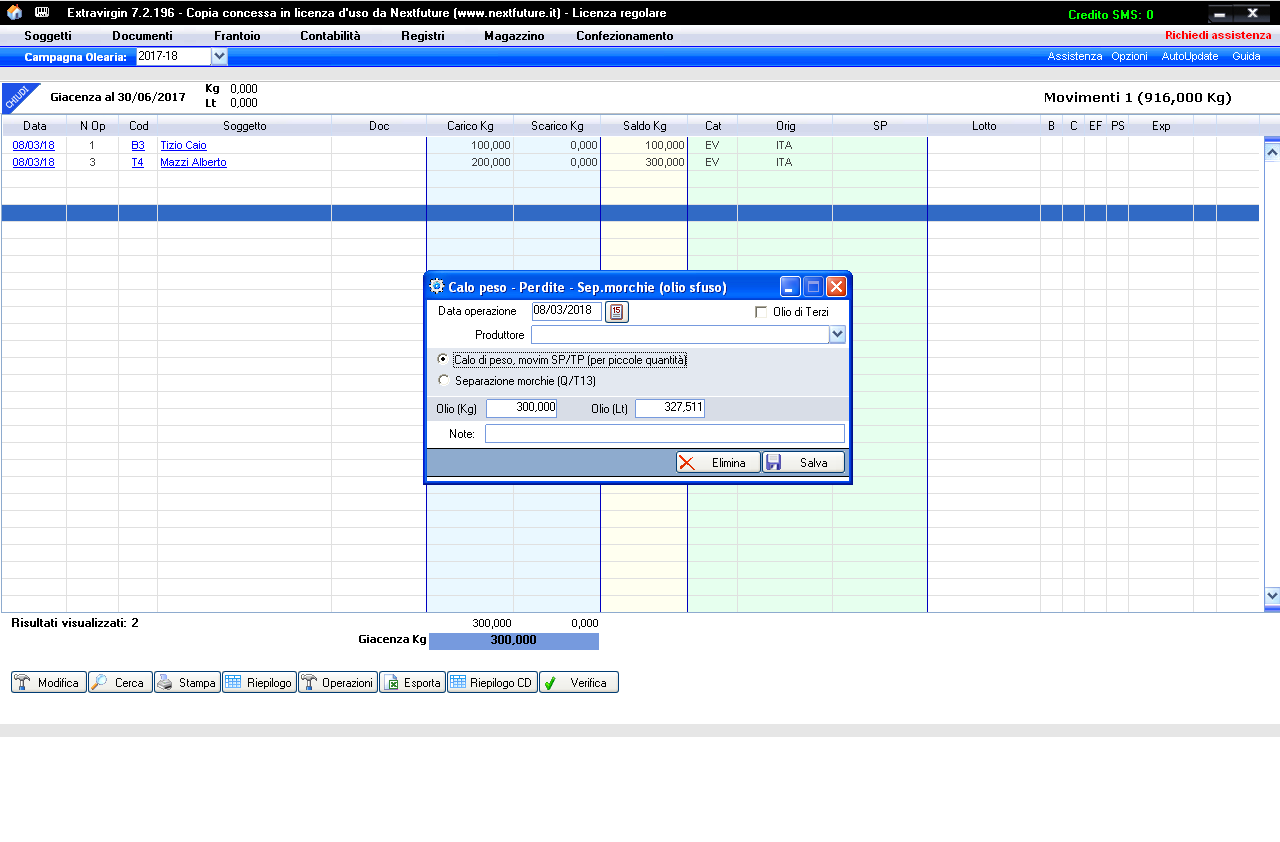
Task: Open the Magazzino menu
Action: point(514,36)
